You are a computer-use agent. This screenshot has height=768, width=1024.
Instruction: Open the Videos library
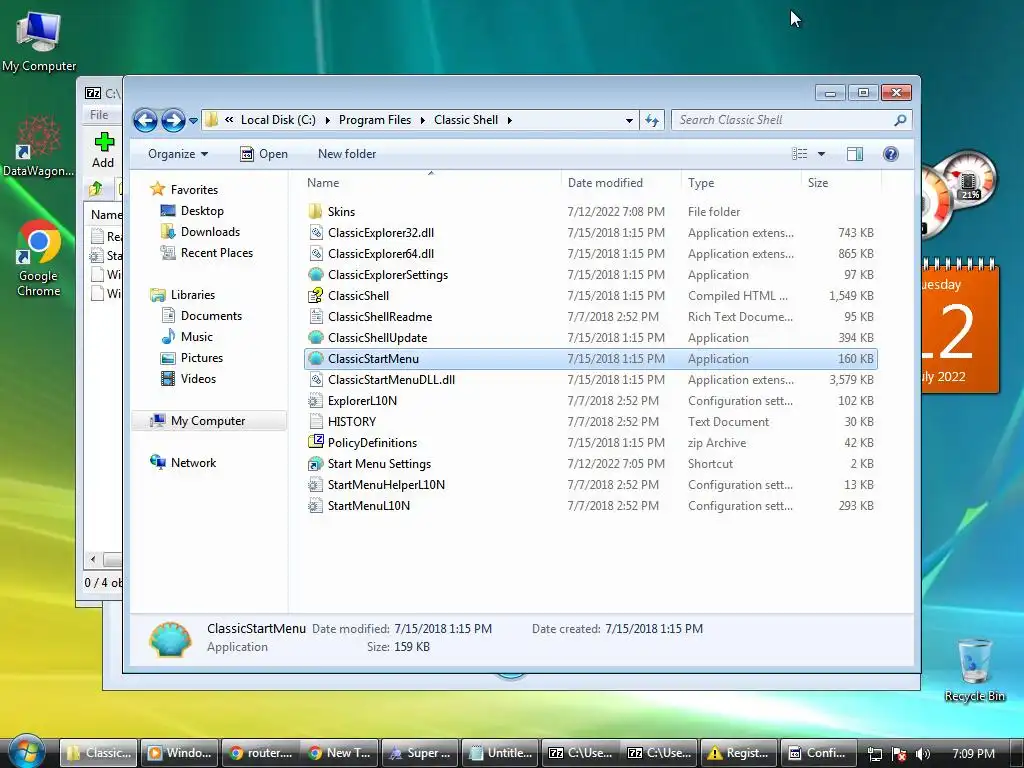198,379
